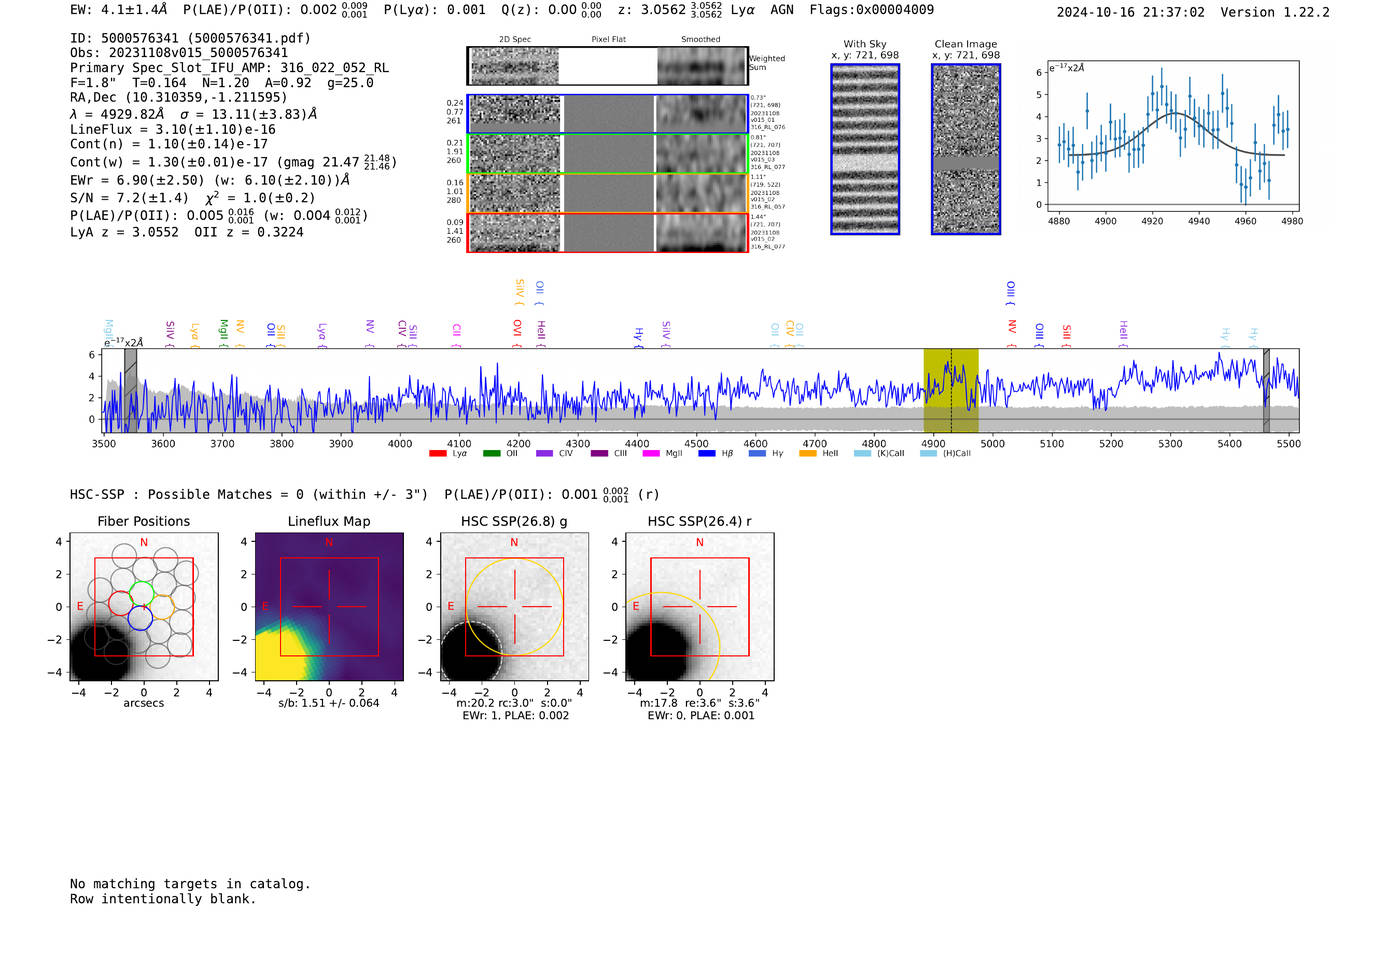1400x953 pixels.
Task: Select the orange-outlined fiber spectrum row
Action: [608, 193]
